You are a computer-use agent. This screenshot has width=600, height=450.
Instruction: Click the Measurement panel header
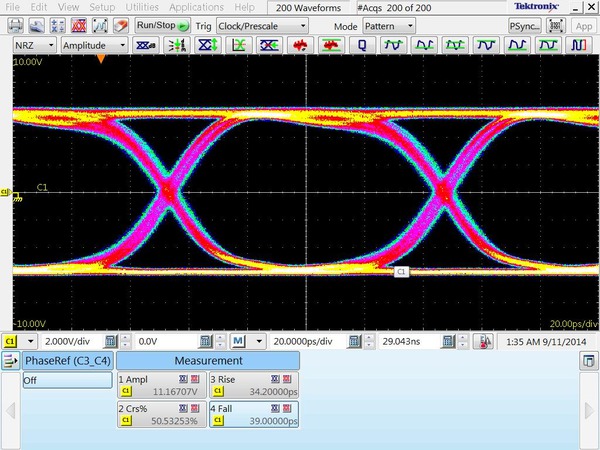tap(208, 360)
